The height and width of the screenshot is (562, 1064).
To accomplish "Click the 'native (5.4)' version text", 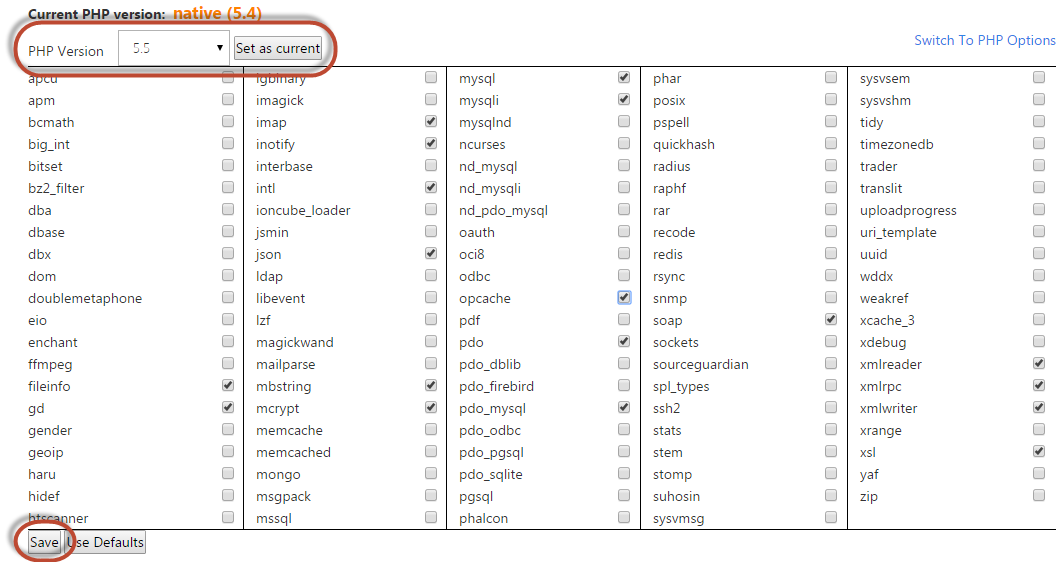I will point(217,14).
